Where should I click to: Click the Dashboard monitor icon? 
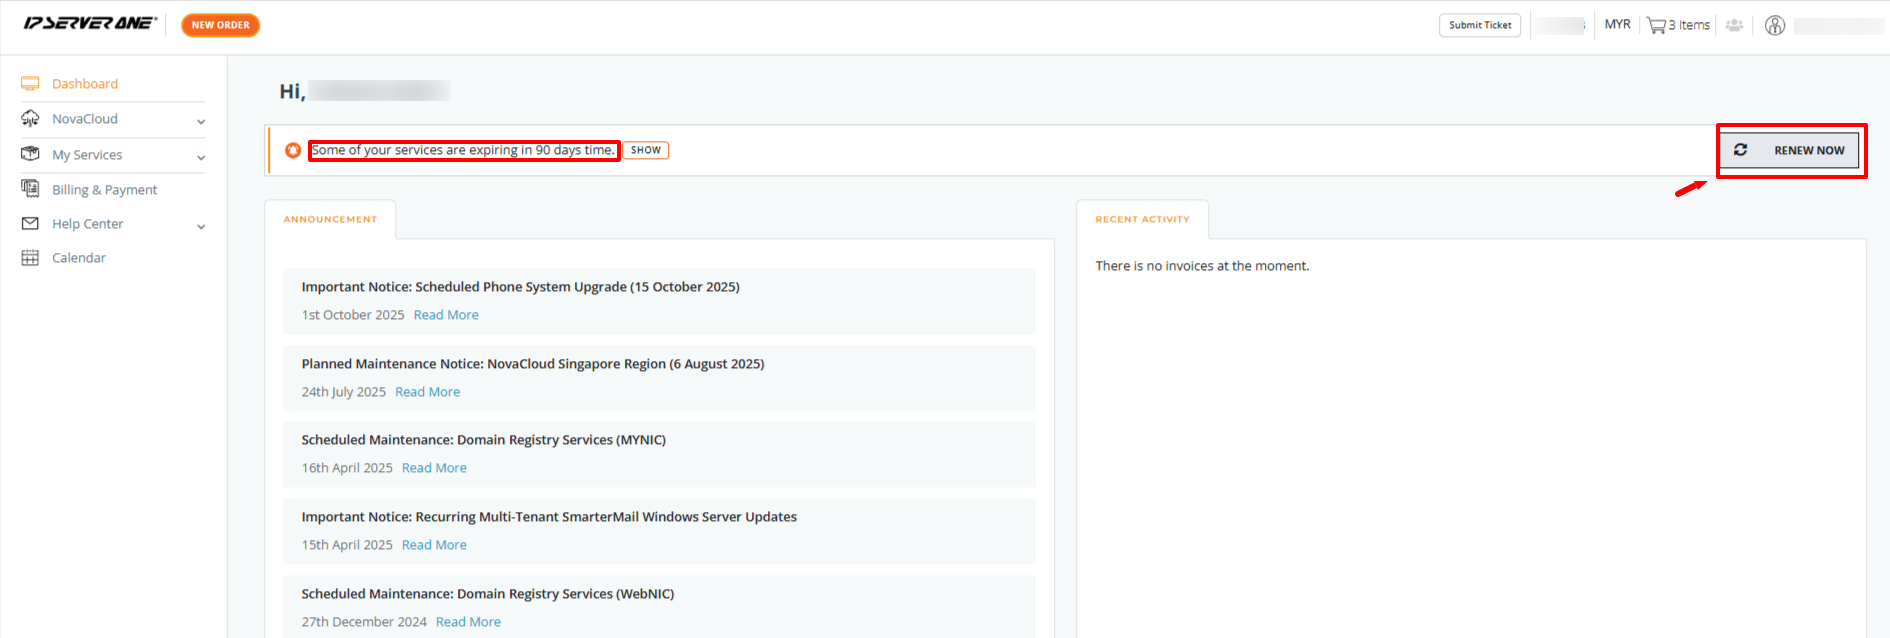tap(30, 84)
